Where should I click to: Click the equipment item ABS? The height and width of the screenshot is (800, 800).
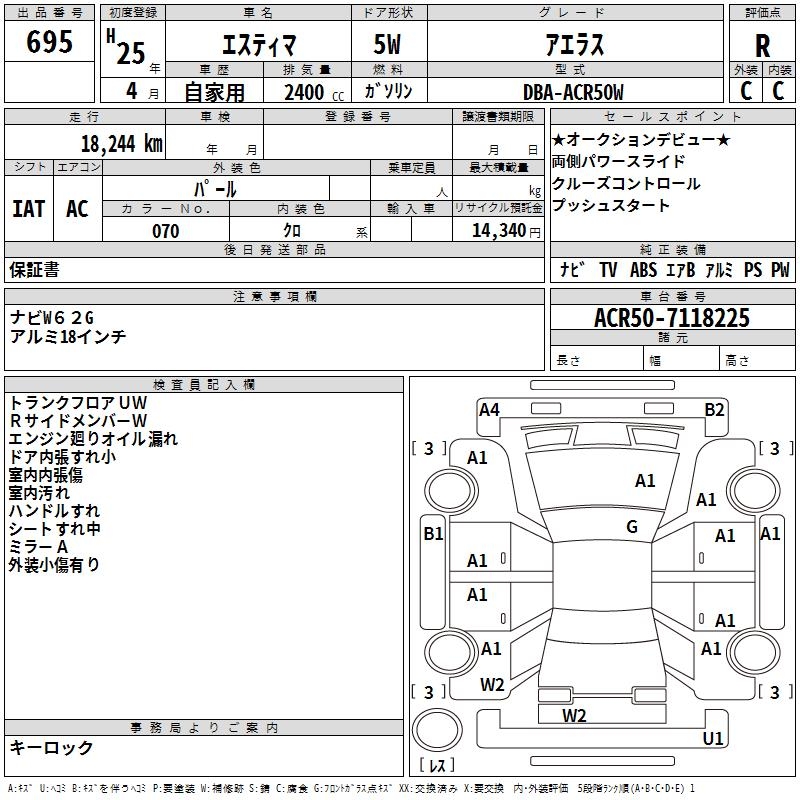point(643,269)
